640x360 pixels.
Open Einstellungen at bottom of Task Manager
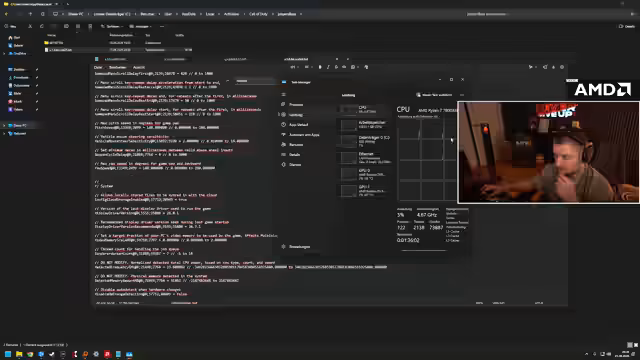[x=299, y=247]
